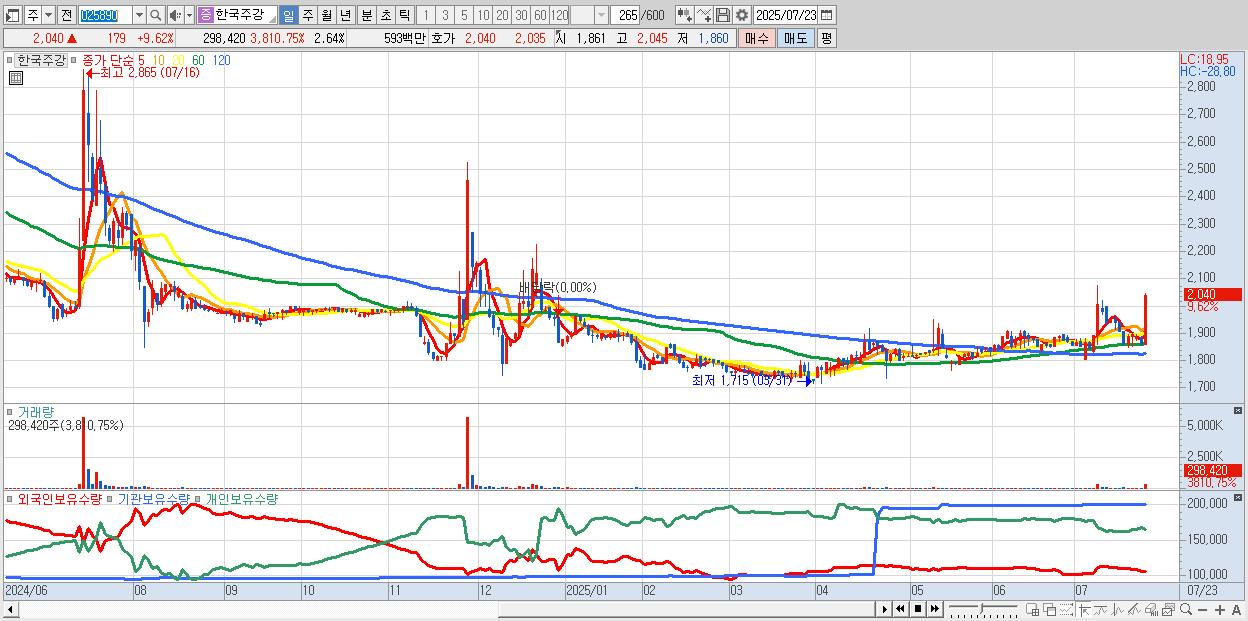Viewport: 1248px width, 621px height.
Task: Switch to the 월 monthly period tab
Action: 326,15
